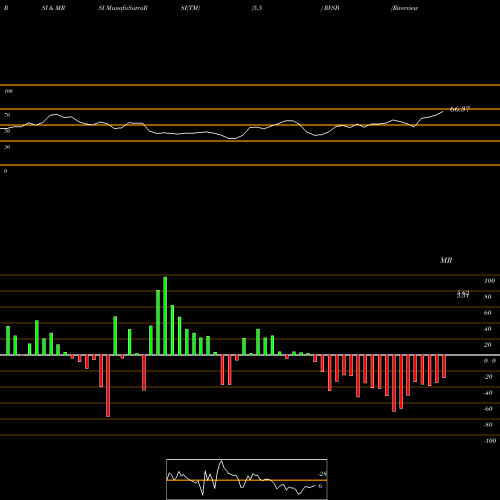
Task: Click the RSI axis label 30
Action: click(7, 147)
